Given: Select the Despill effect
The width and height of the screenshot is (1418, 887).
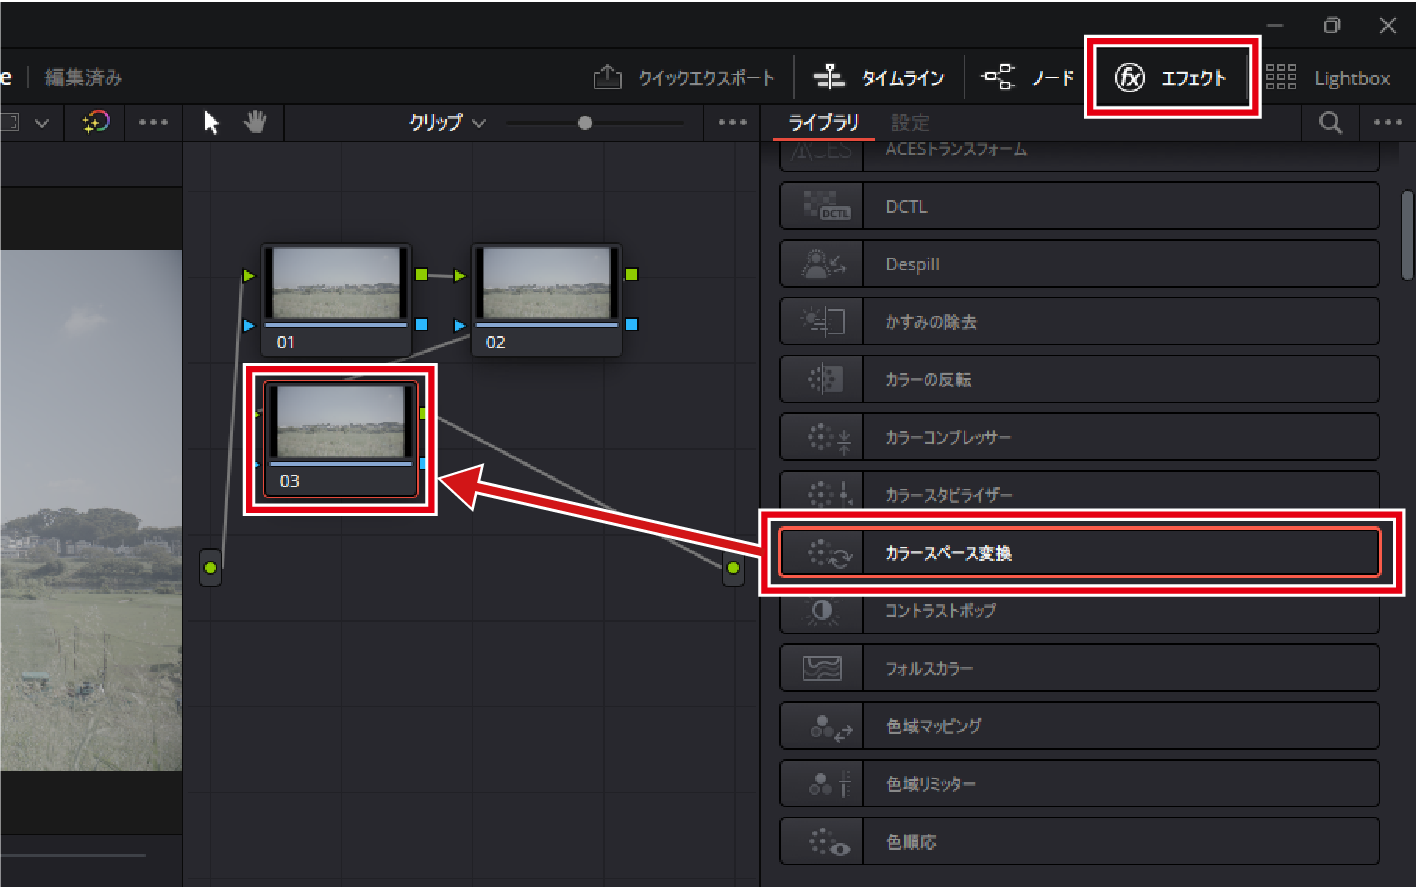Looking at the screenshot, I should coord(1079,265).
